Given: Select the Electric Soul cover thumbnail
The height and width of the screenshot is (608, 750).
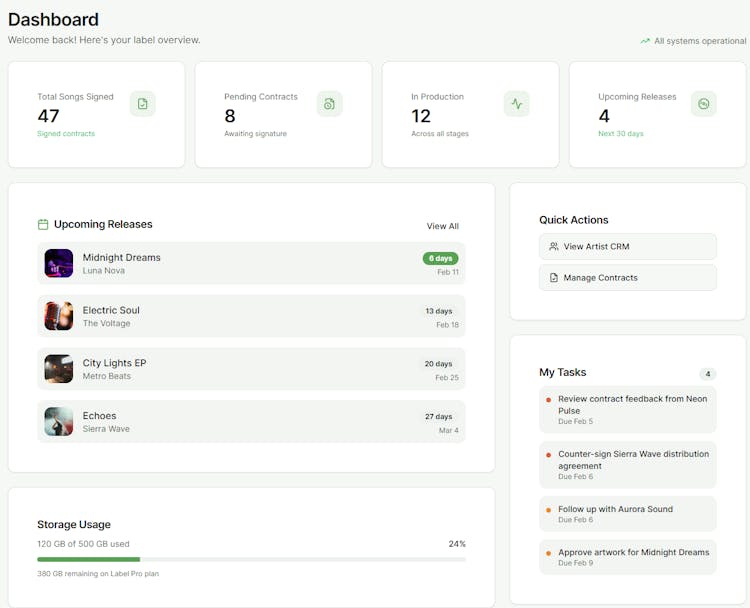Looking at the screenshot, I should pos(59,316).
